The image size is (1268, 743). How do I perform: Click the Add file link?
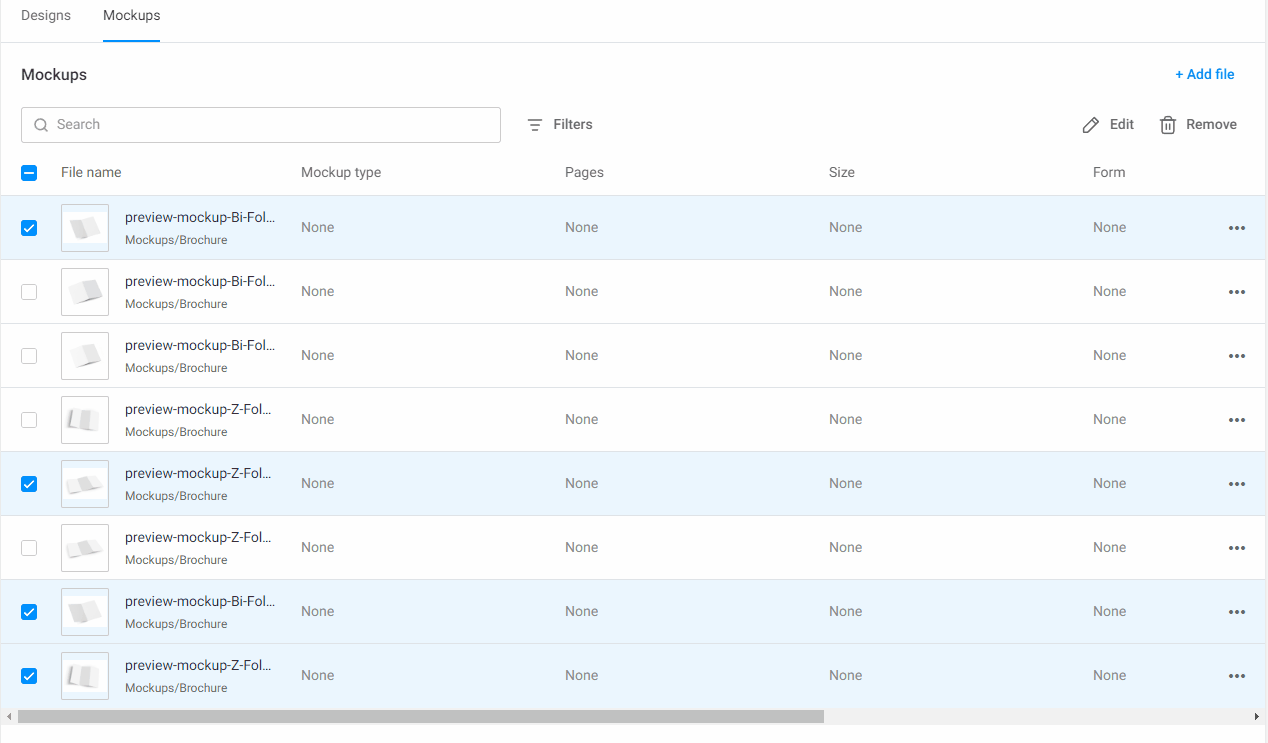pyautogui.click(x=1205, y=74)
